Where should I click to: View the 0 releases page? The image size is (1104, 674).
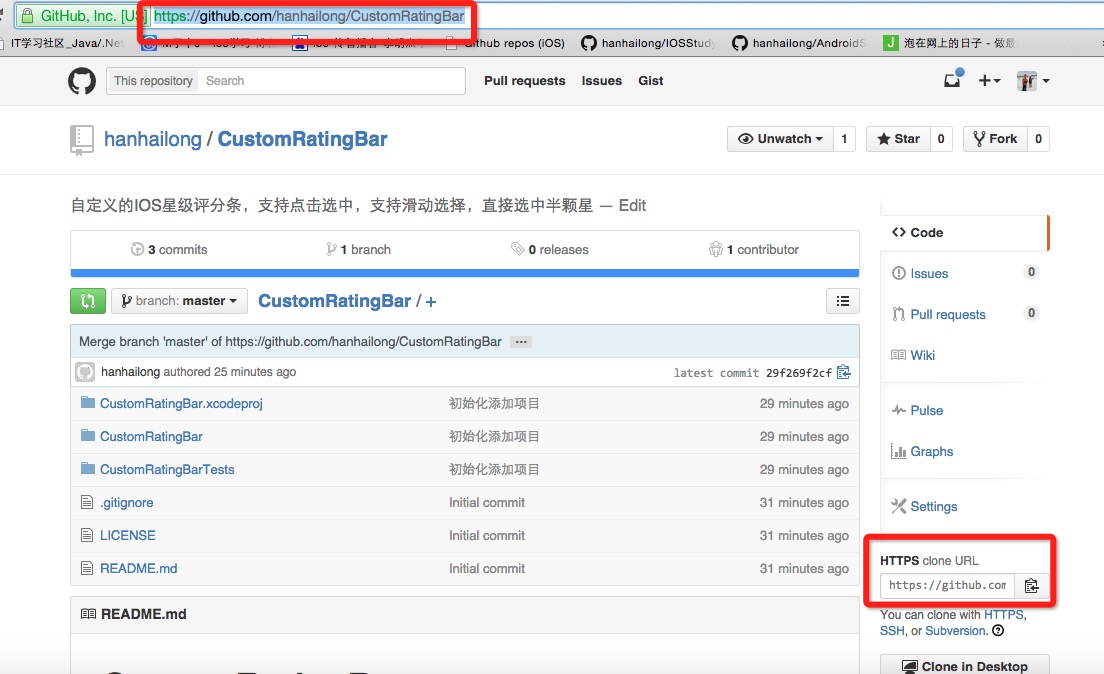(x=550, y=249)
